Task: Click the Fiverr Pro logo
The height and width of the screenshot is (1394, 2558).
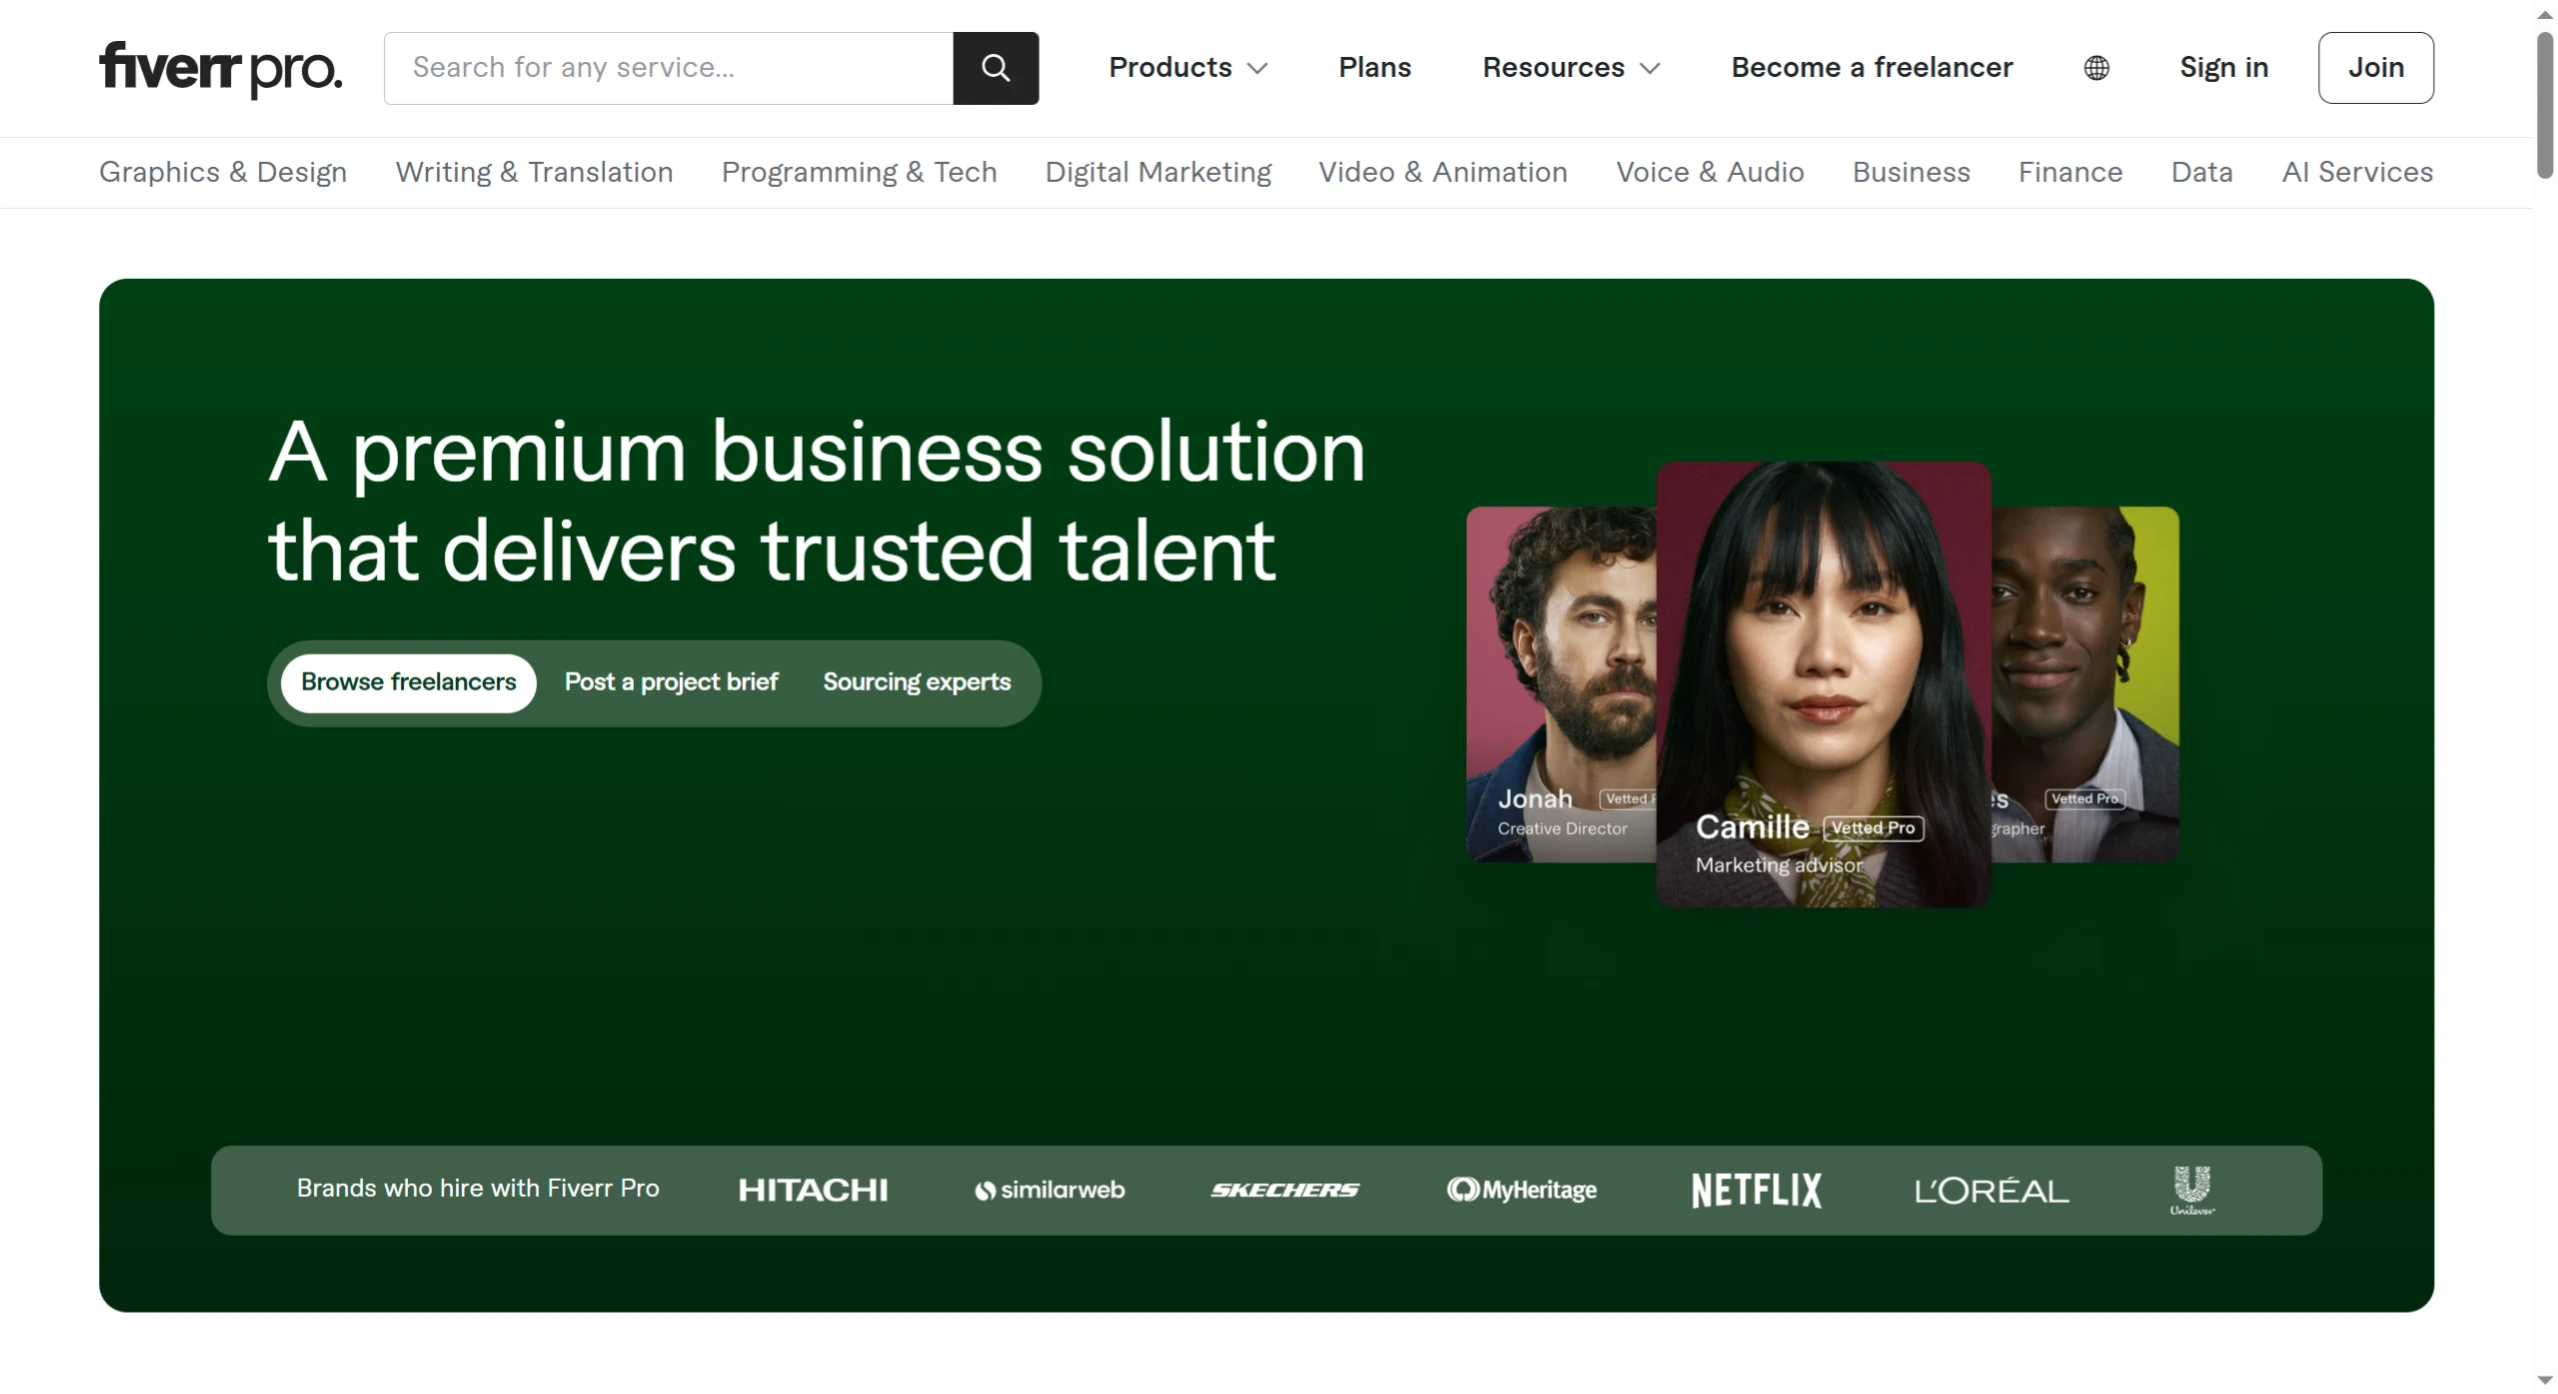Action: 220,68
